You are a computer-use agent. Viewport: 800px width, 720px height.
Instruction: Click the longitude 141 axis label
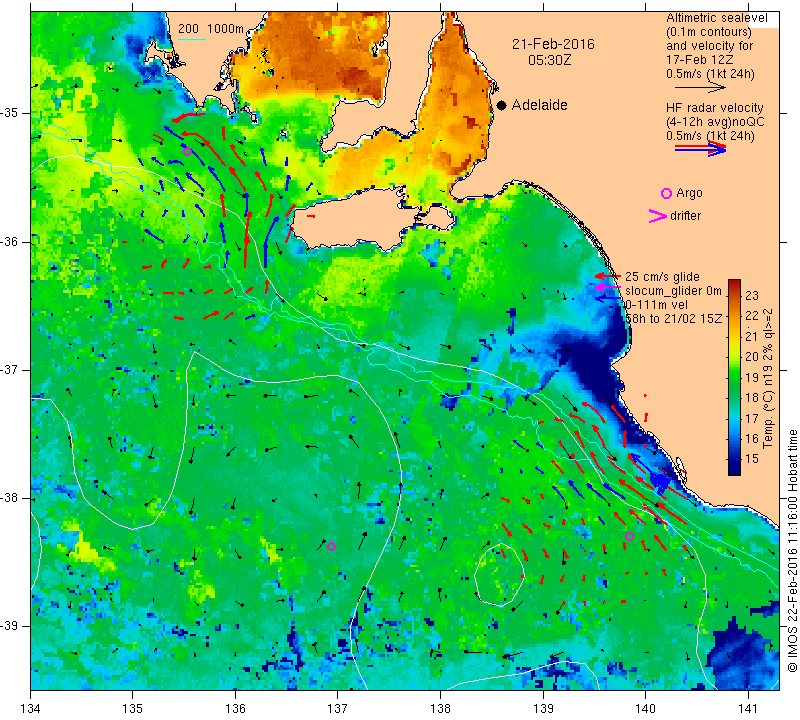click(748, 708)
